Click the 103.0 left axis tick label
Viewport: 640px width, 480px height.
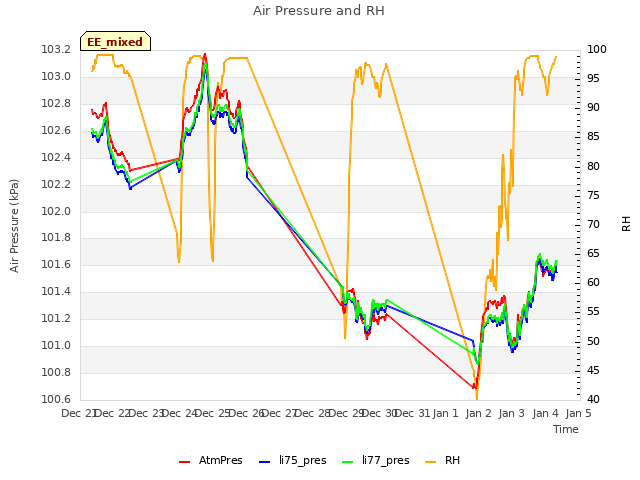coord(56,77)
